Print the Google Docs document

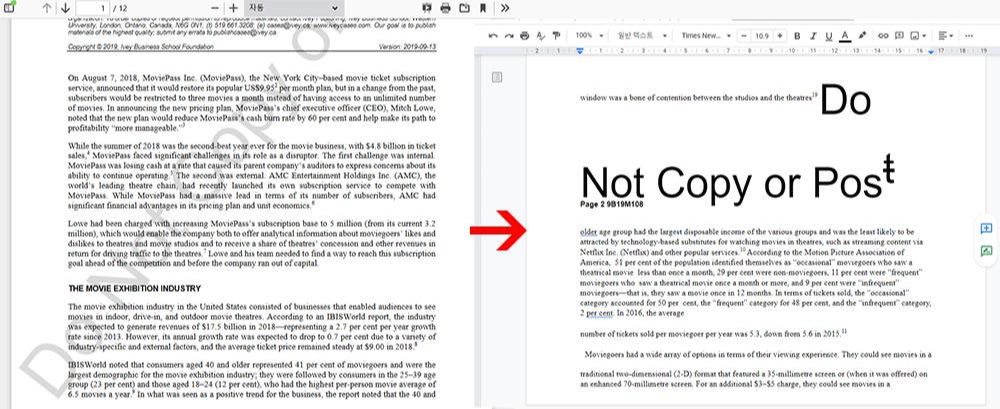tap(524, 36)
